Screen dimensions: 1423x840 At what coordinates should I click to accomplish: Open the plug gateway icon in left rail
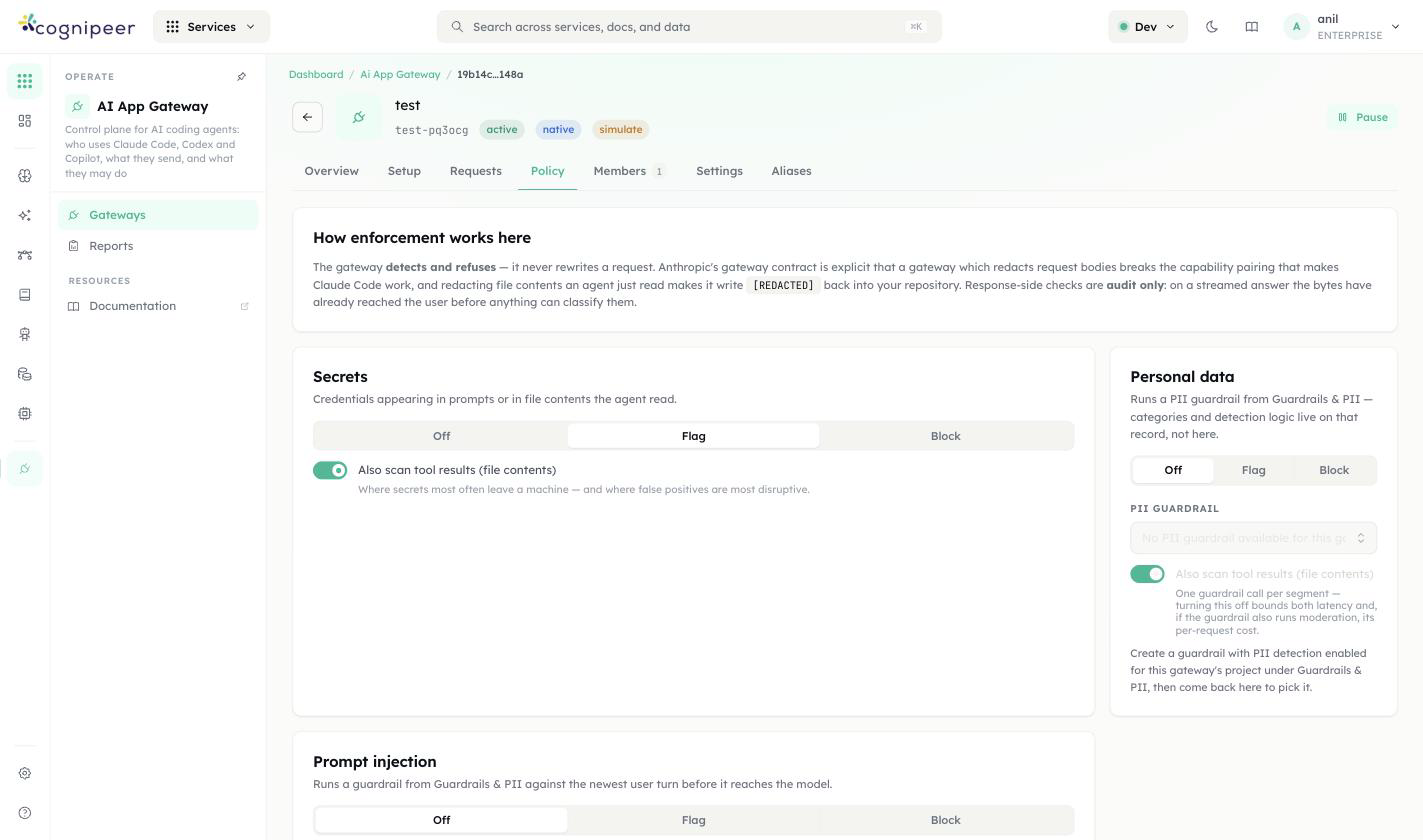[25, 468]
